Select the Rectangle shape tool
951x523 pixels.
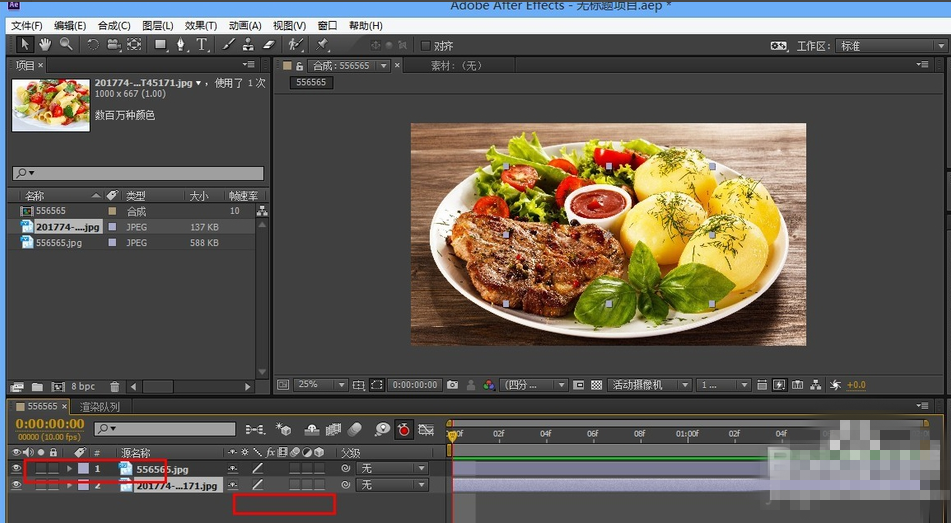160,45
